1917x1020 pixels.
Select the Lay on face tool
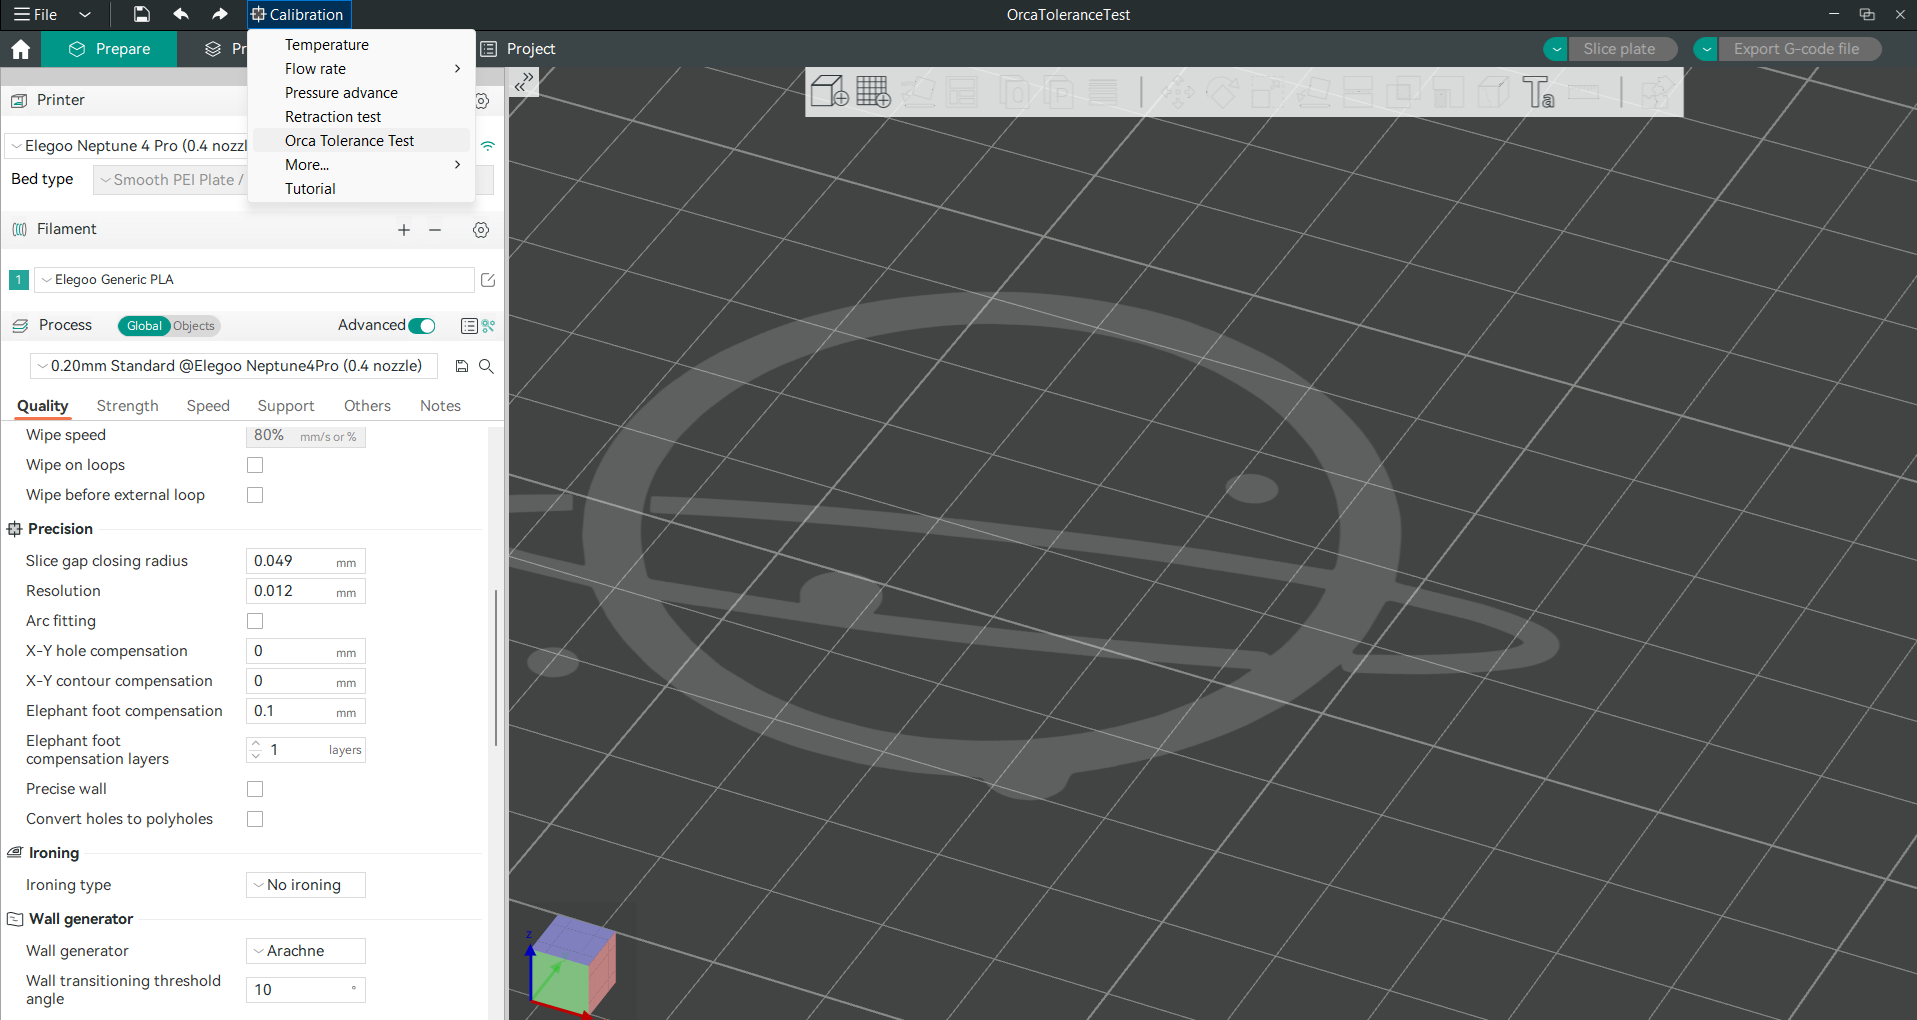click(1313, 92)
